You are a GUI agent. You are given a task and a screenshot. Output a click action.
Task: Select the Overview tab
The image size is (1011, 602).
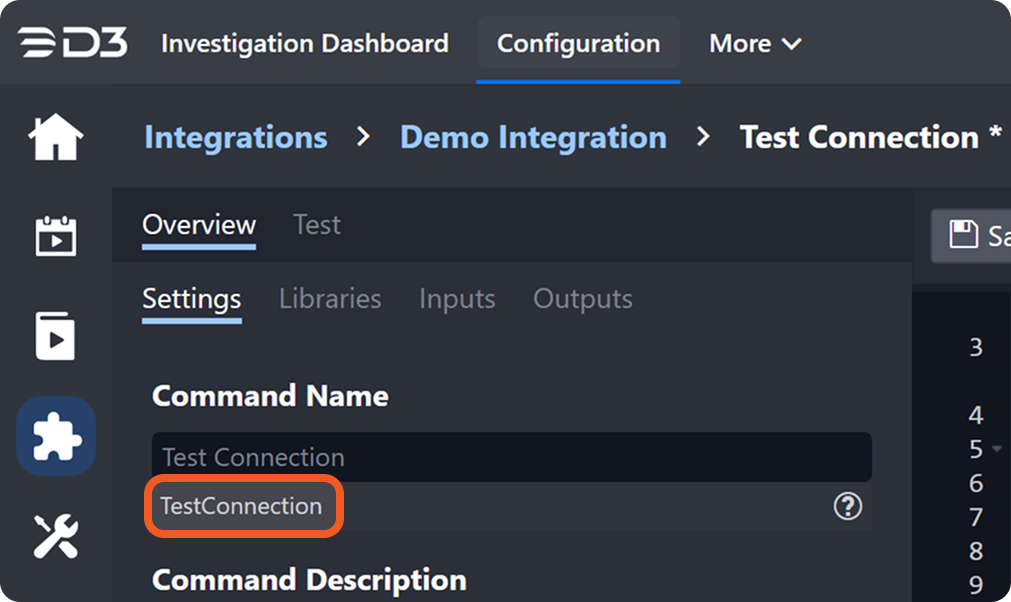pyautogui.click(x=199, y=225)
